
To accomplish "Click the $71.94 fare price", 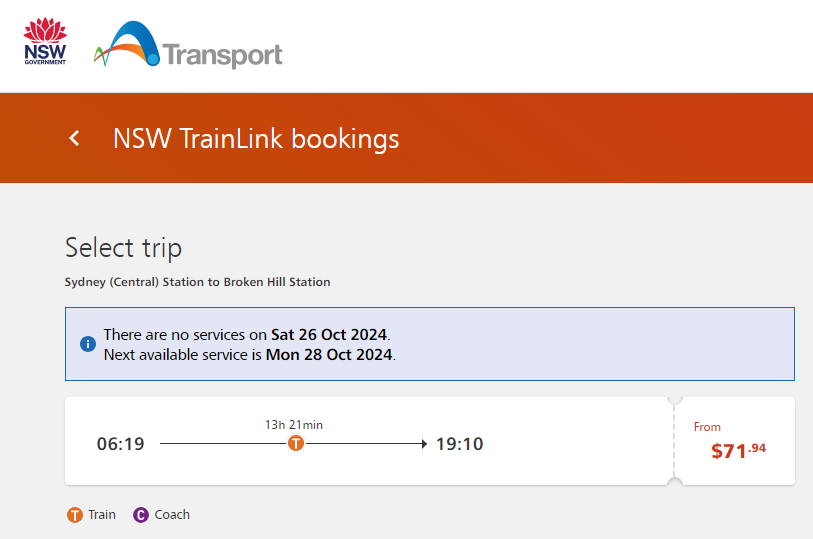I will (x=738, y=450).
